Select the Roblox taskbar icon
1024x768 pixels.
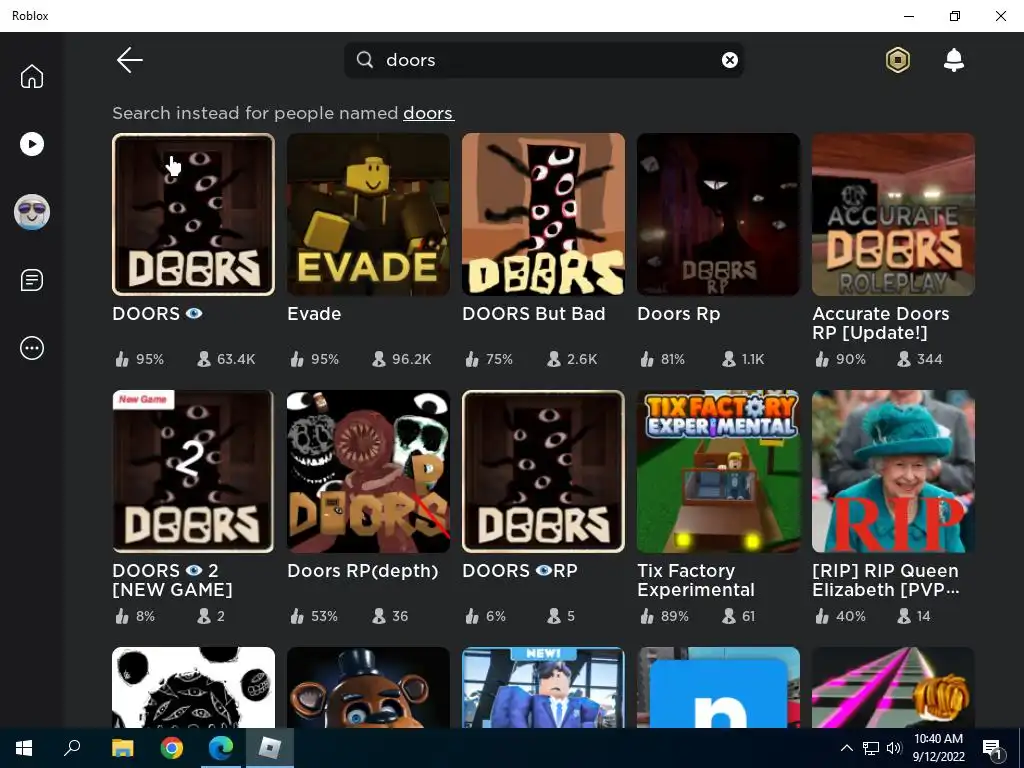click(x=270, y=748)
